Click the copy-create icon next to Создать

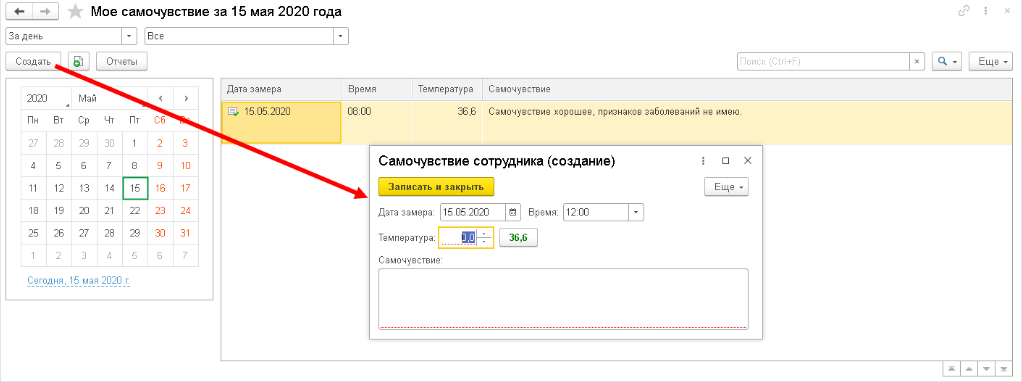(x=78, y=62)
